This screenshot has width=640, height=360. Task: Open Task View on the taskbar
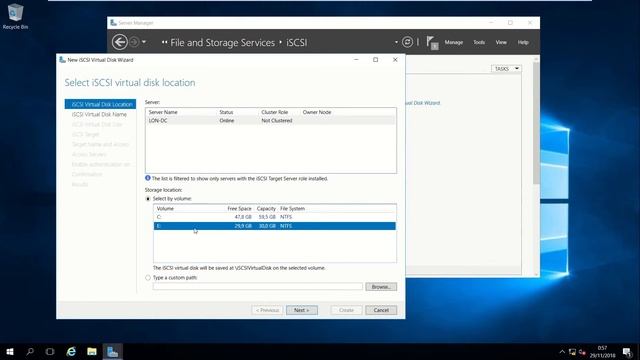pyautogui.click(x=50, y=351)
